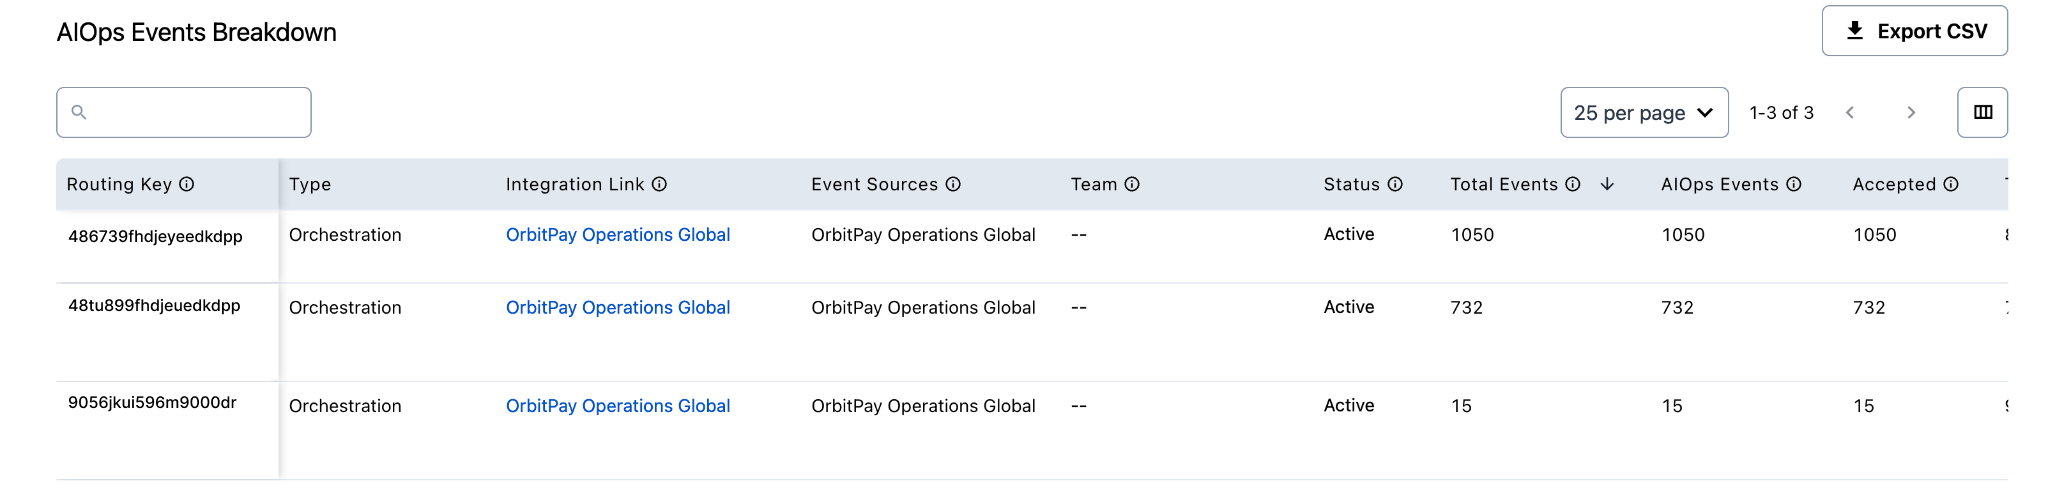
Task: Click the search magnifier icon
Action: coord(79,112)
